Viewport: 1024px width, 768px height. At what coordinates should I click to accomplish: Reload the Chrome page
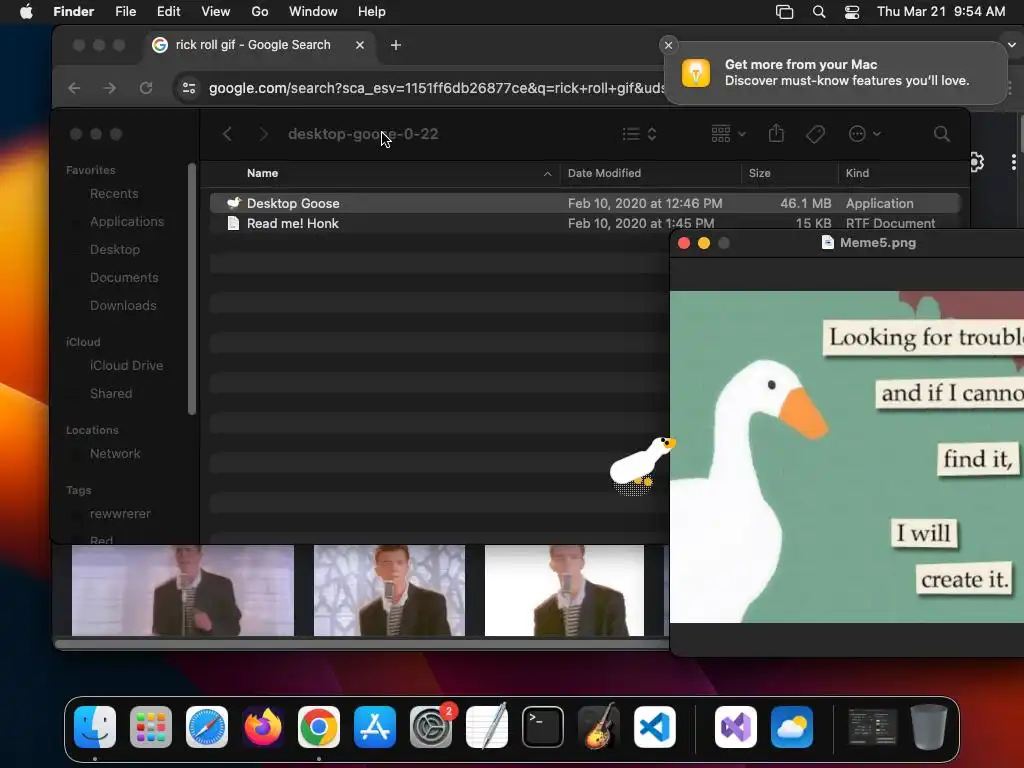146,88
